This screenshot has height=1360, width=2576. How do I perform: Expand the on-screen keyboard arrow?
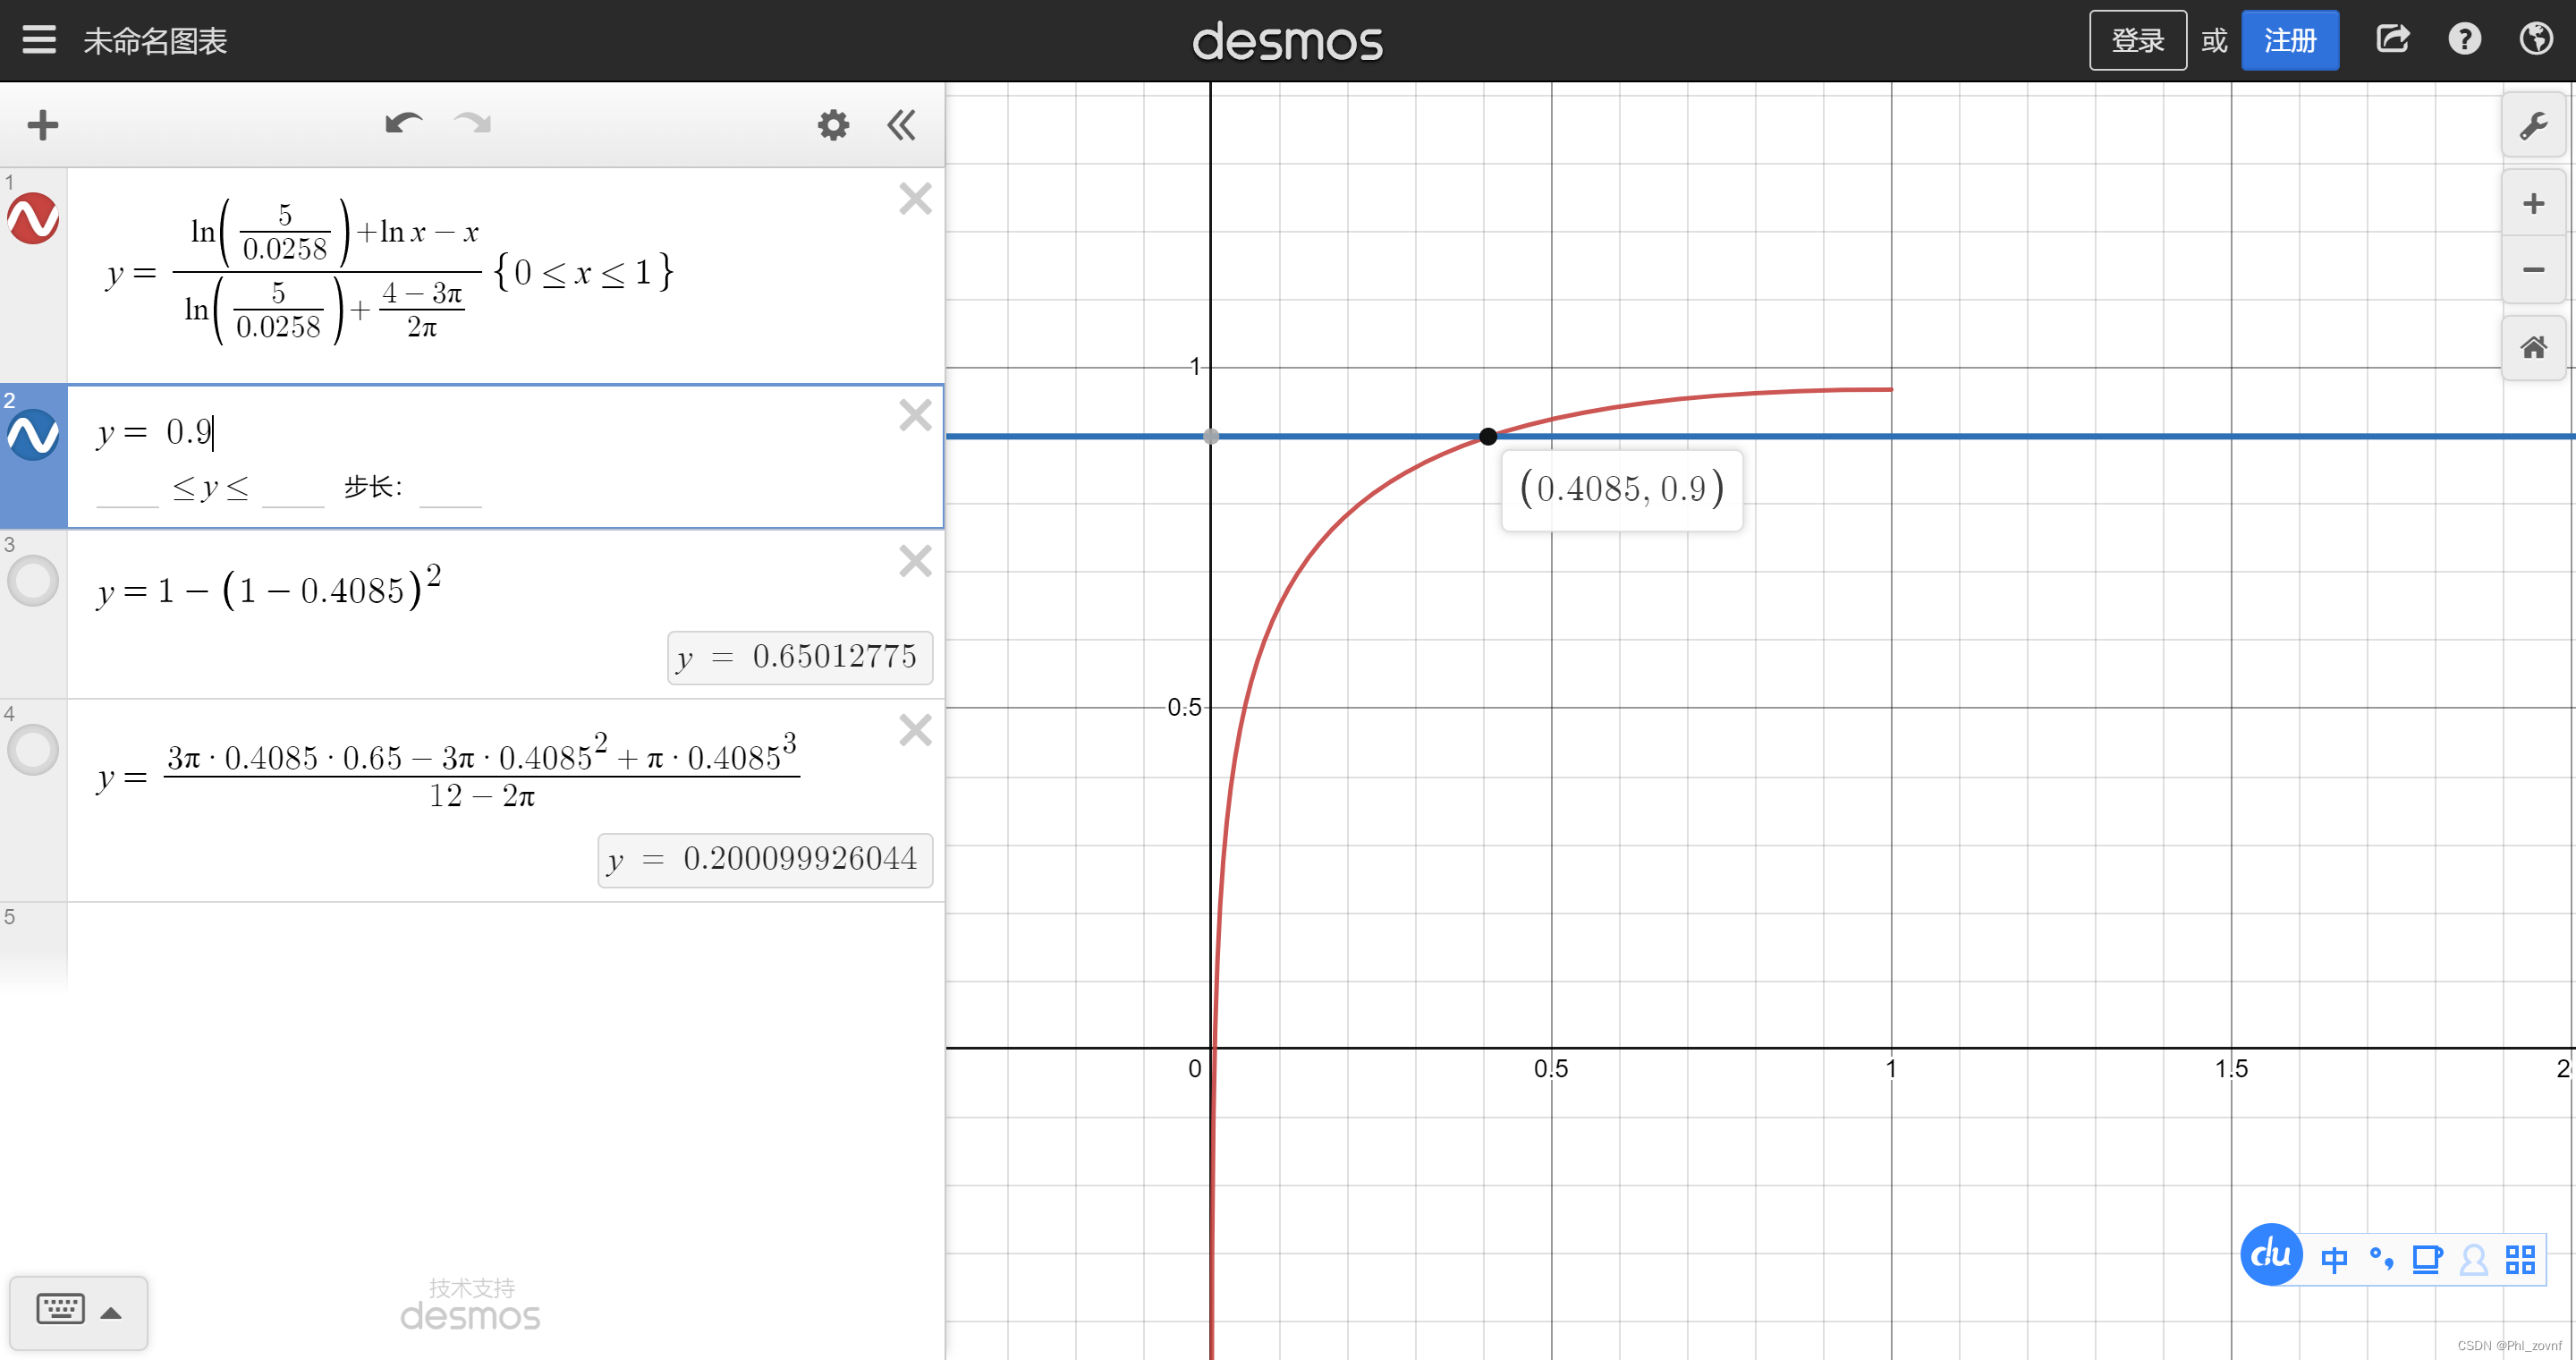(111, 1313)
